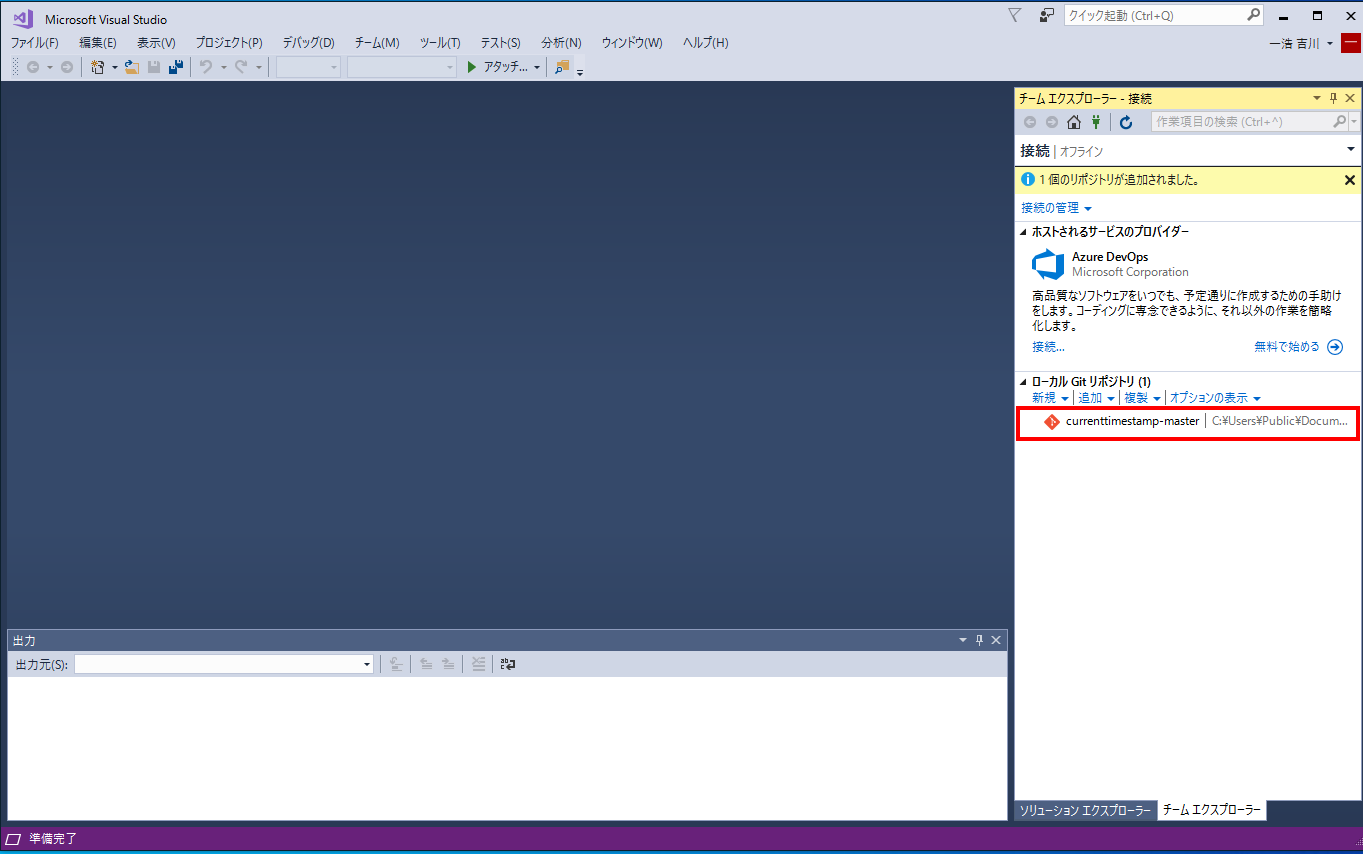Pin or unpin the Team Explorer panel
The height and width of the screenshot is (854, 1363).
(1333, 98)
